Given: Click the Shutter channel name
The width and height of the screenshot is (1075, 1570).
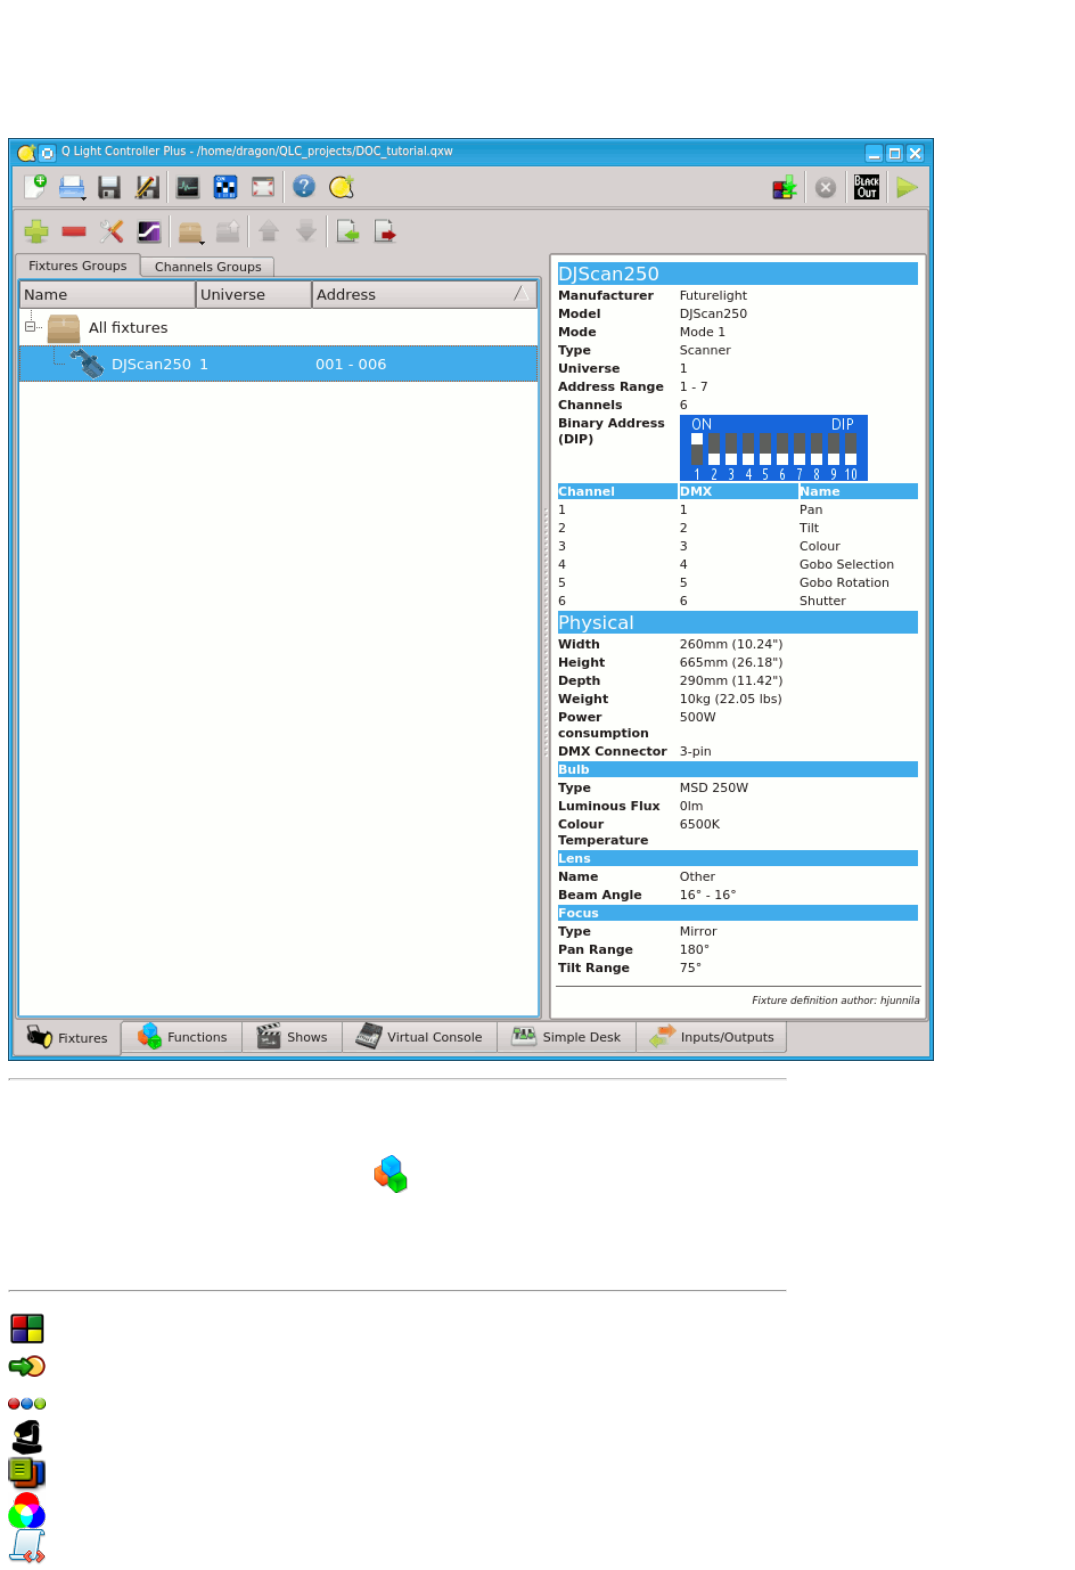Looking at the screenshot, I should tap(822, 601).
